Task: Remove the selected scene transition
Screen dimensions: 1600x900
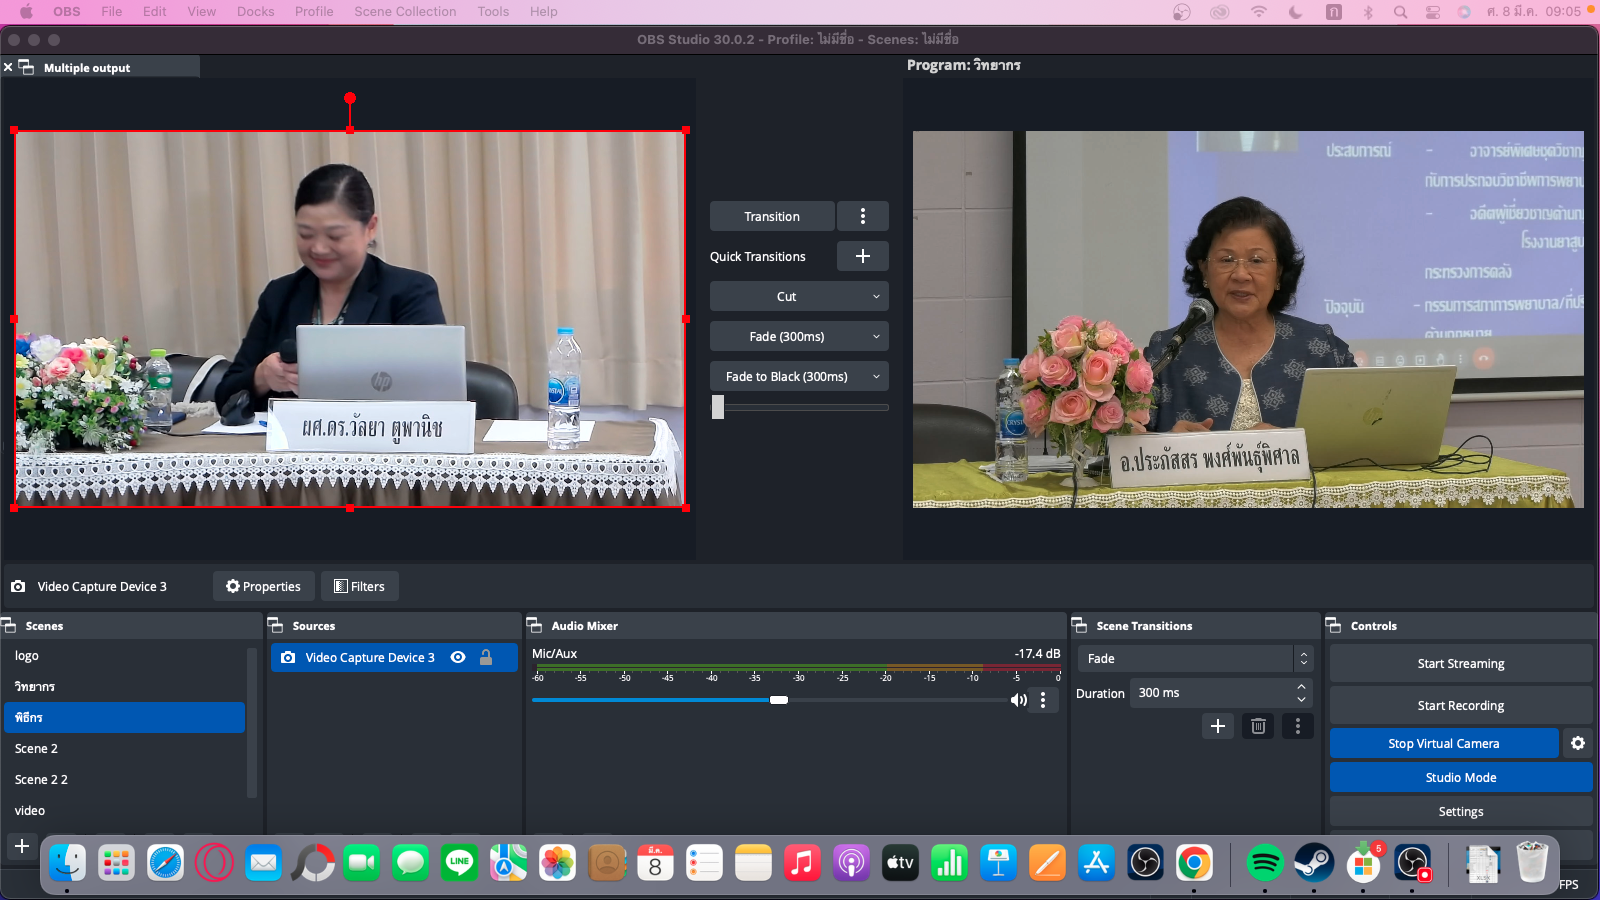Action: coord(1258,726)
